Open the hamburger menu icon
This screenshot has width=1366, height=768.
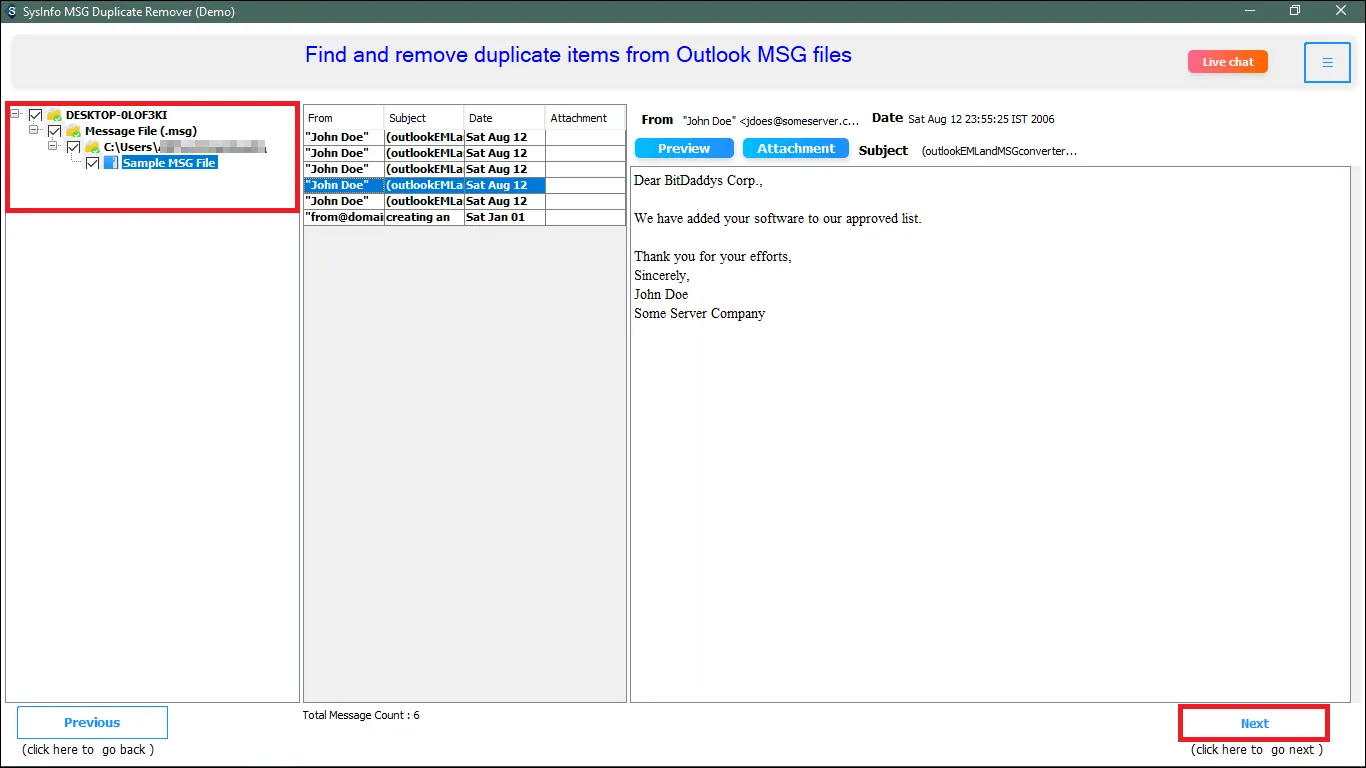1327,62
